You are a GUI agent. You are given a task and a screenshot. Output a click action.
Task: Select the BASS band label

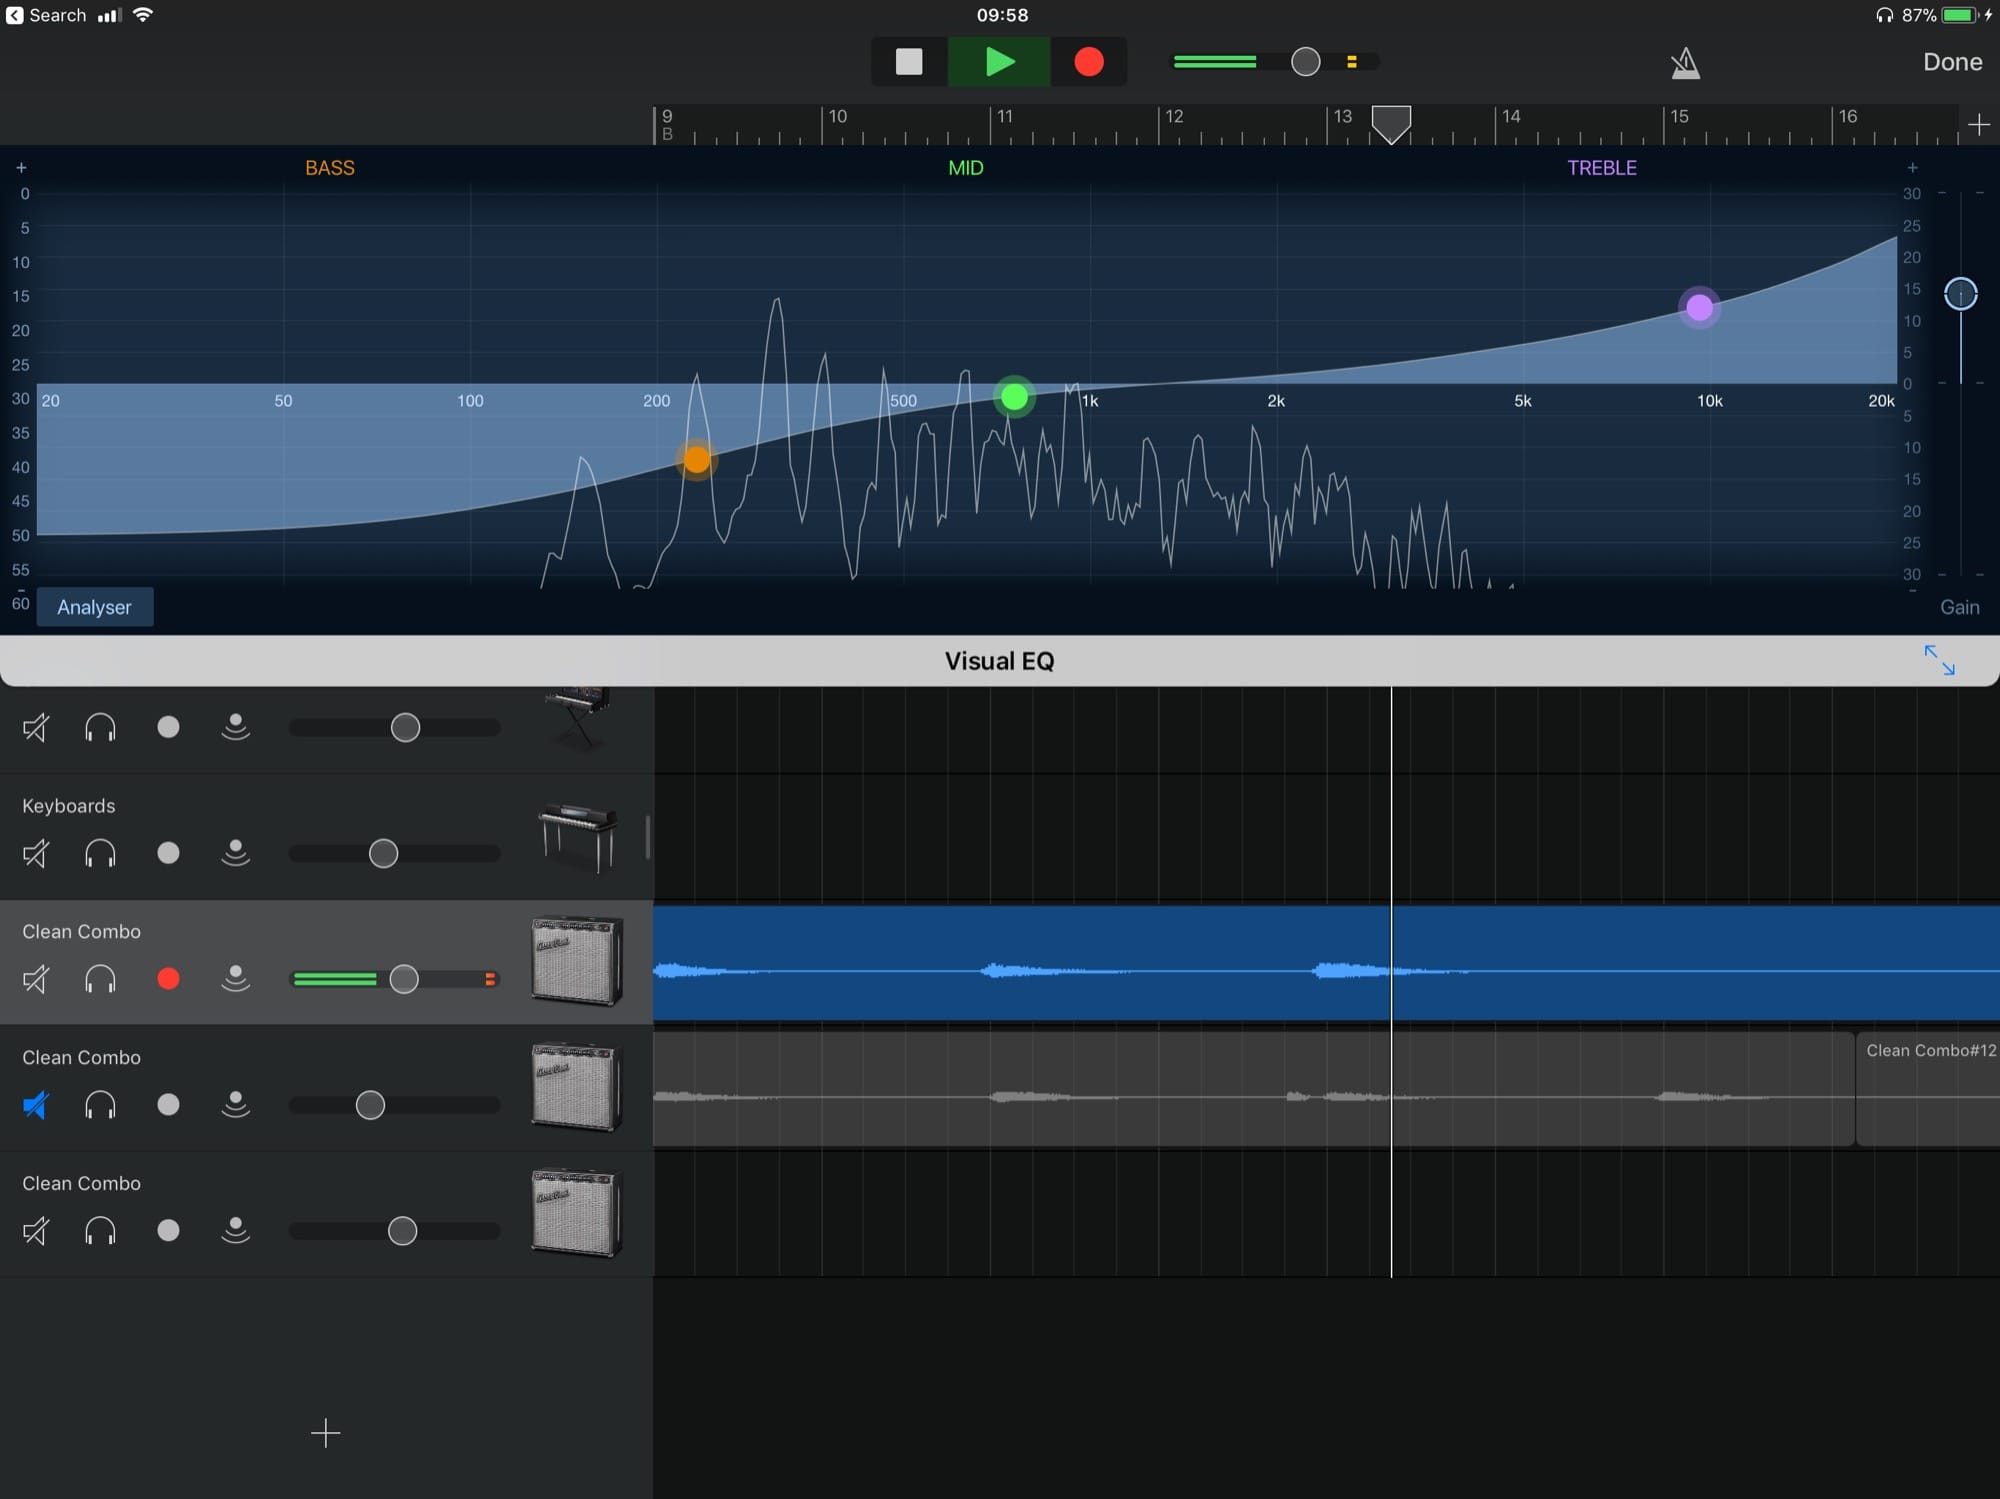point(329,168)
